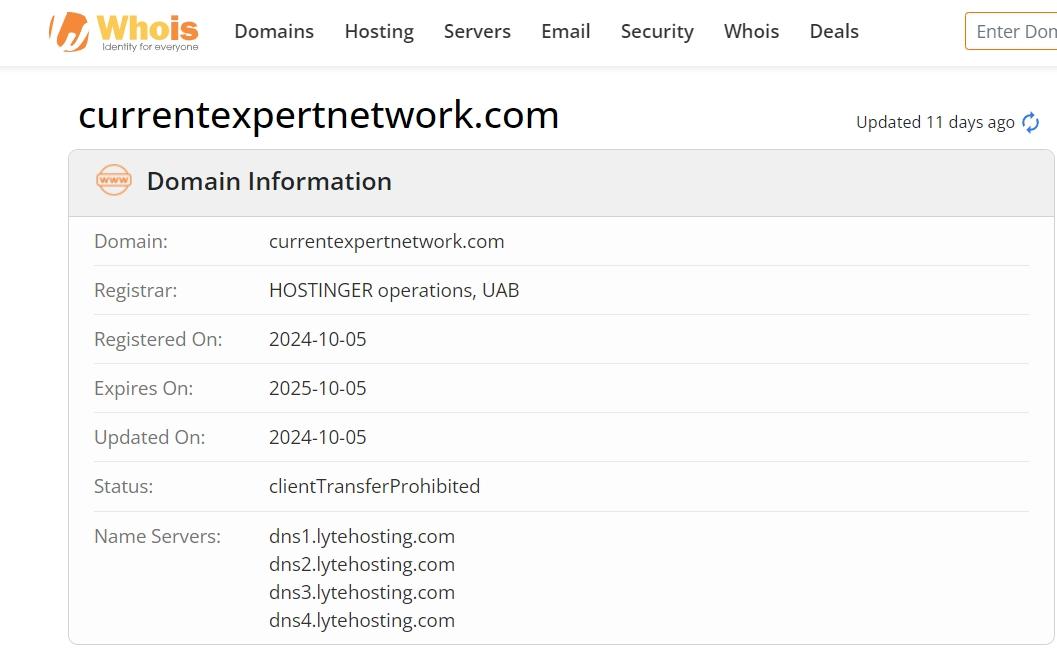This screenshot has height=654, width=1057.
Task: Select the Registered On date 2024-10-05
Action: pyautogui.click(x=318, y=339)
